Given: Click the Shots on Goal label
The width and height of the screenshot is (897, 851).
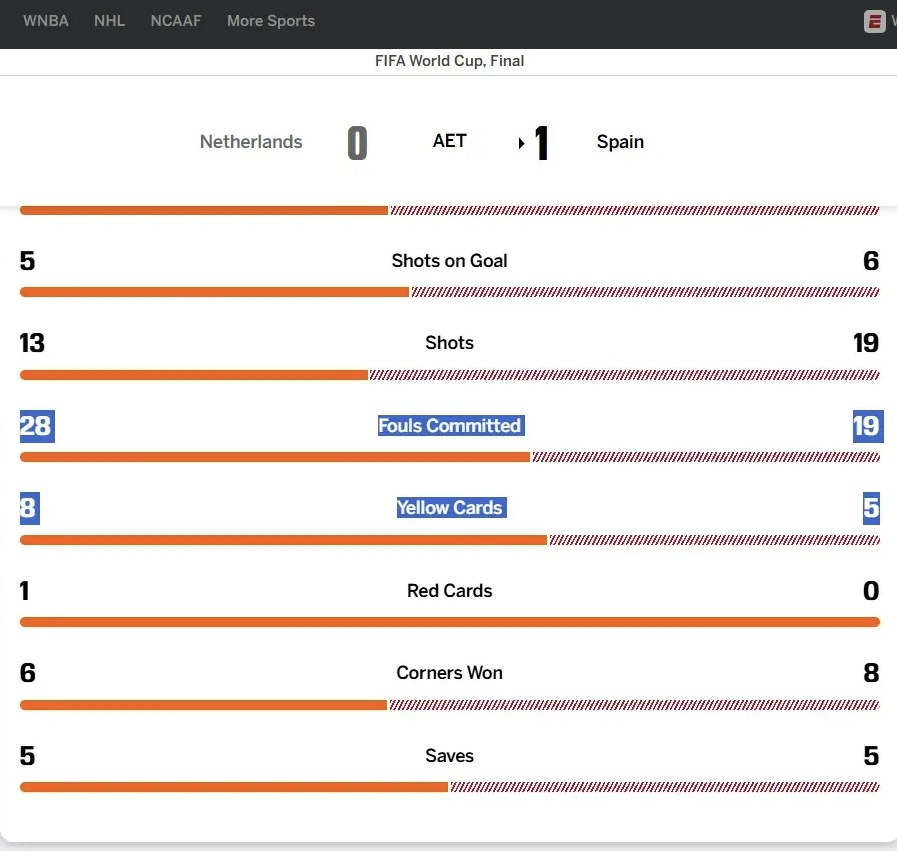Looking at the screenshot, I should pyautogui.click(x=449, y=261).
